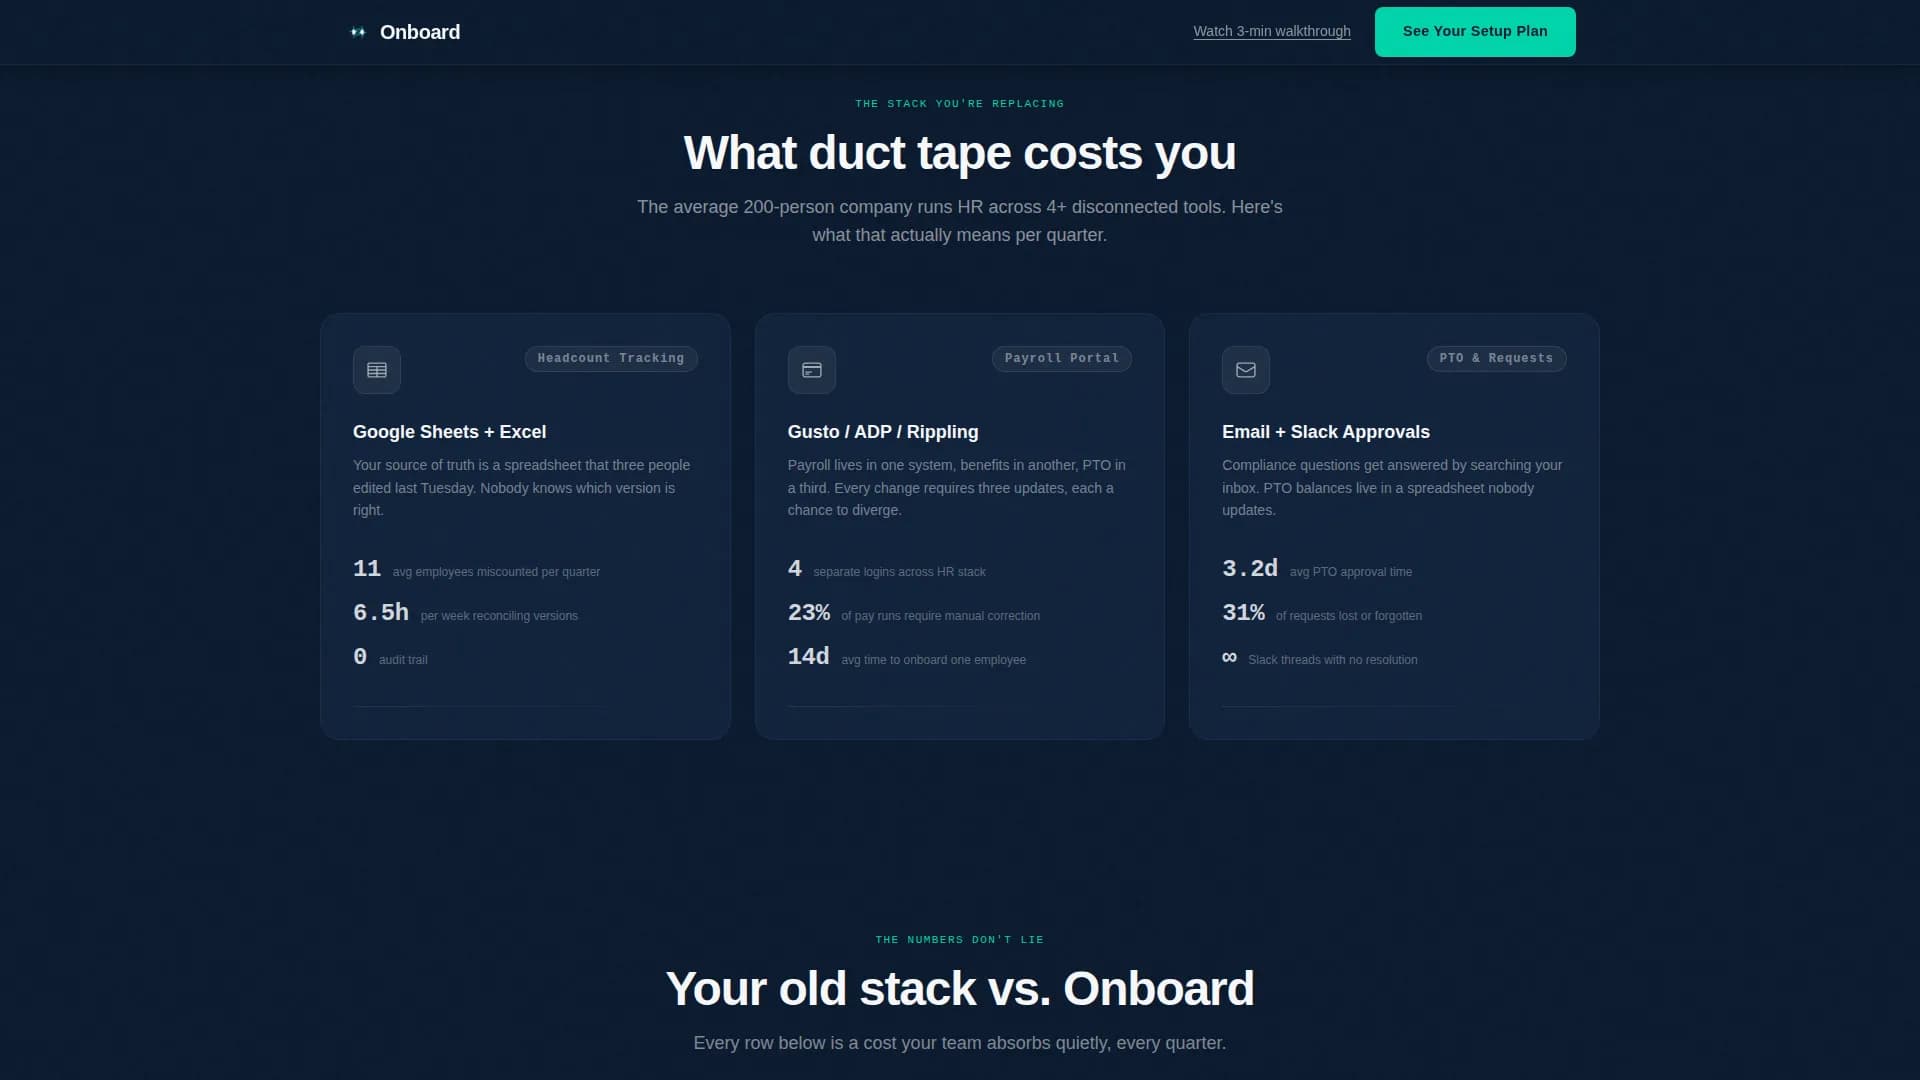Click THE NUMBERS DON'T LIE label
Image resolution: width=1920 pixels, height=1080 pixels.
[x=960, y=940]
